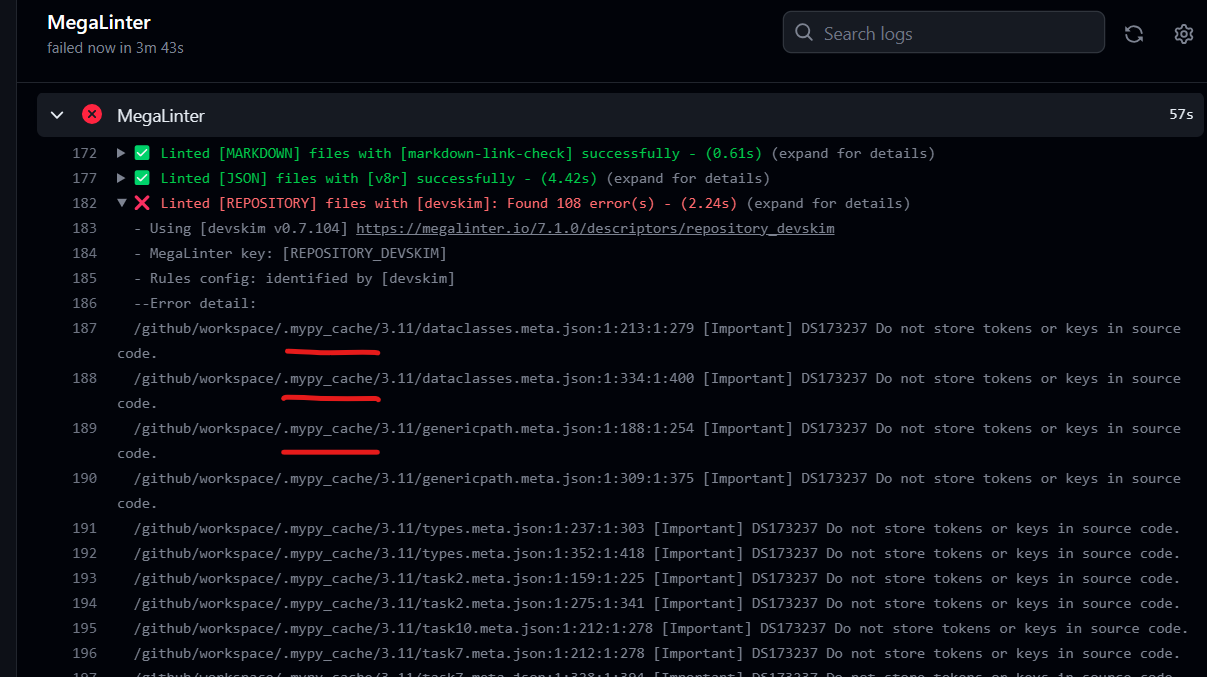
Task: Click line number 187
Action: 84,327
